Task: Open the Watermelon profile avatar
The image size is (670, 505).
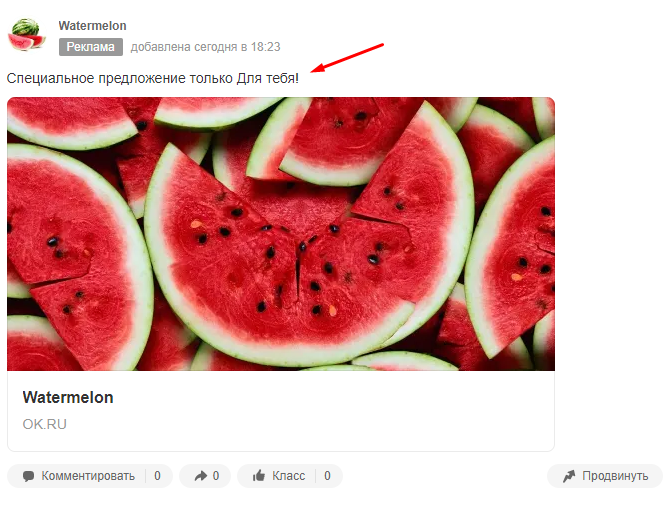Action: (x=26, y=35)
